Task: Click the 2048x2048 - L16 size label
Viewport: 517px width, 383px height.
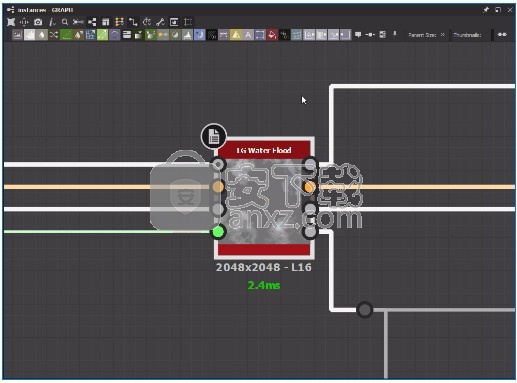Action: pos(264,267)
